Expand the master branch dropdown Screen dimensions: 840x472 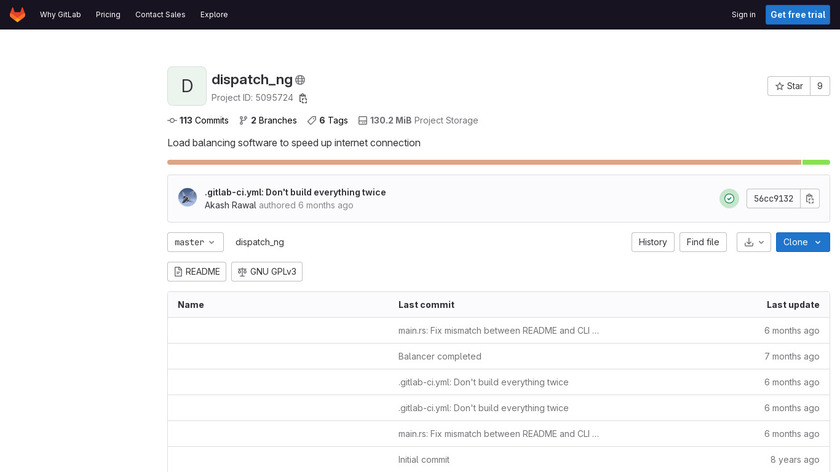point(195,242)
